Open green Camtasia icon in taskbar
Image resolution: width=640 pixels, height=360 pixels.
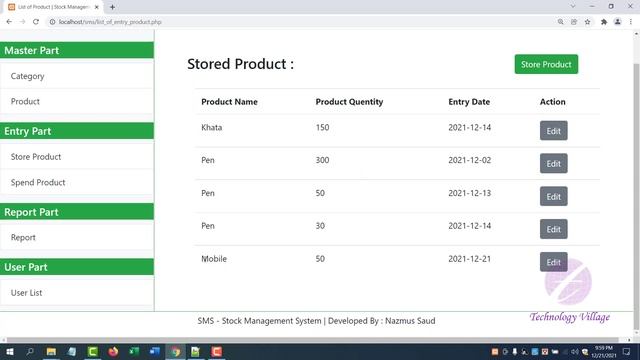coord(93,351)
